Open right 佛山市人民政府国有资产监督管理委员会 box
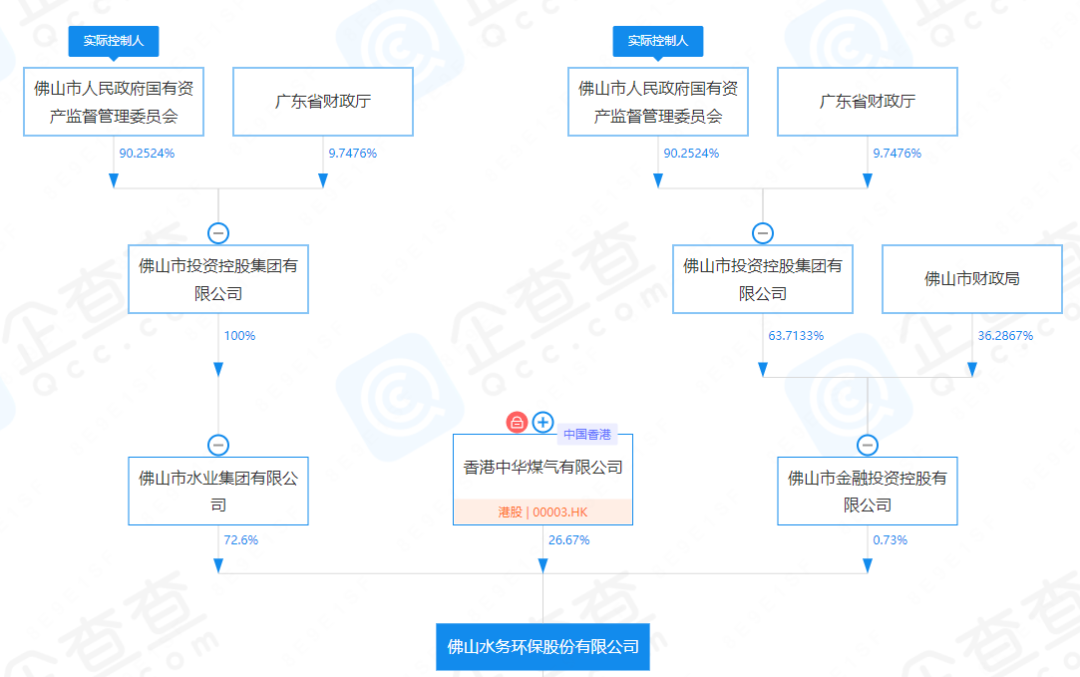Screen dimensions: 1080x677 (x=658, y=102)
